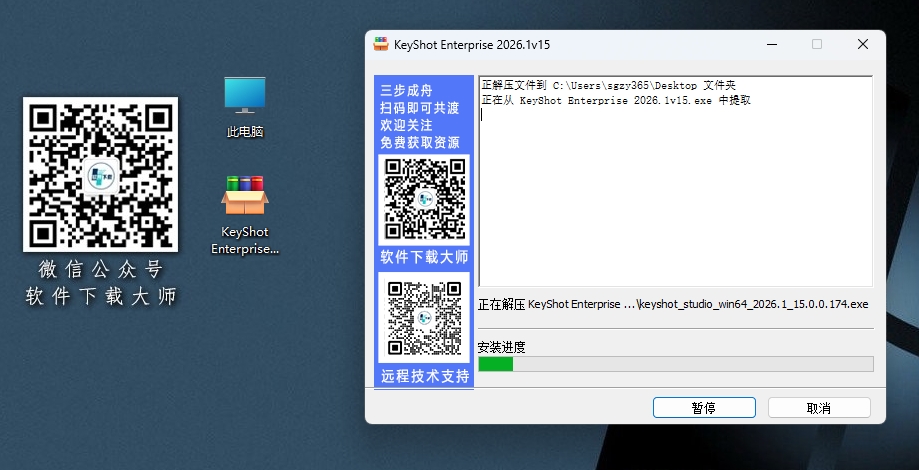Select the KeyShot Enterprise archive desktop icon
Viewport: 919px width, 470px height.
click(245, 215)
